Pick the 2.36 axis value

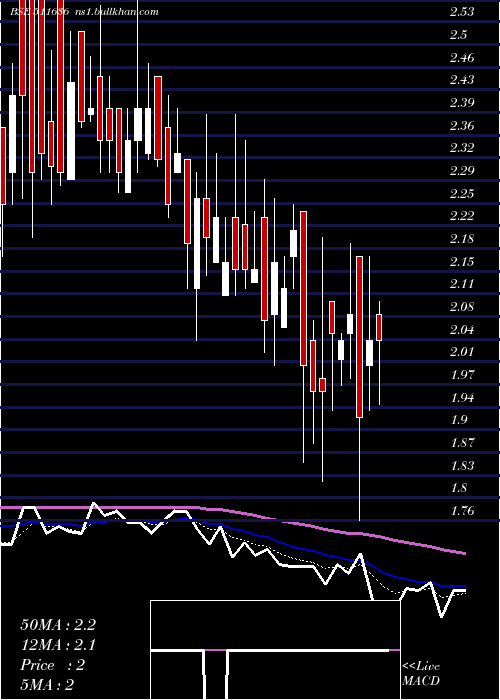462,125
